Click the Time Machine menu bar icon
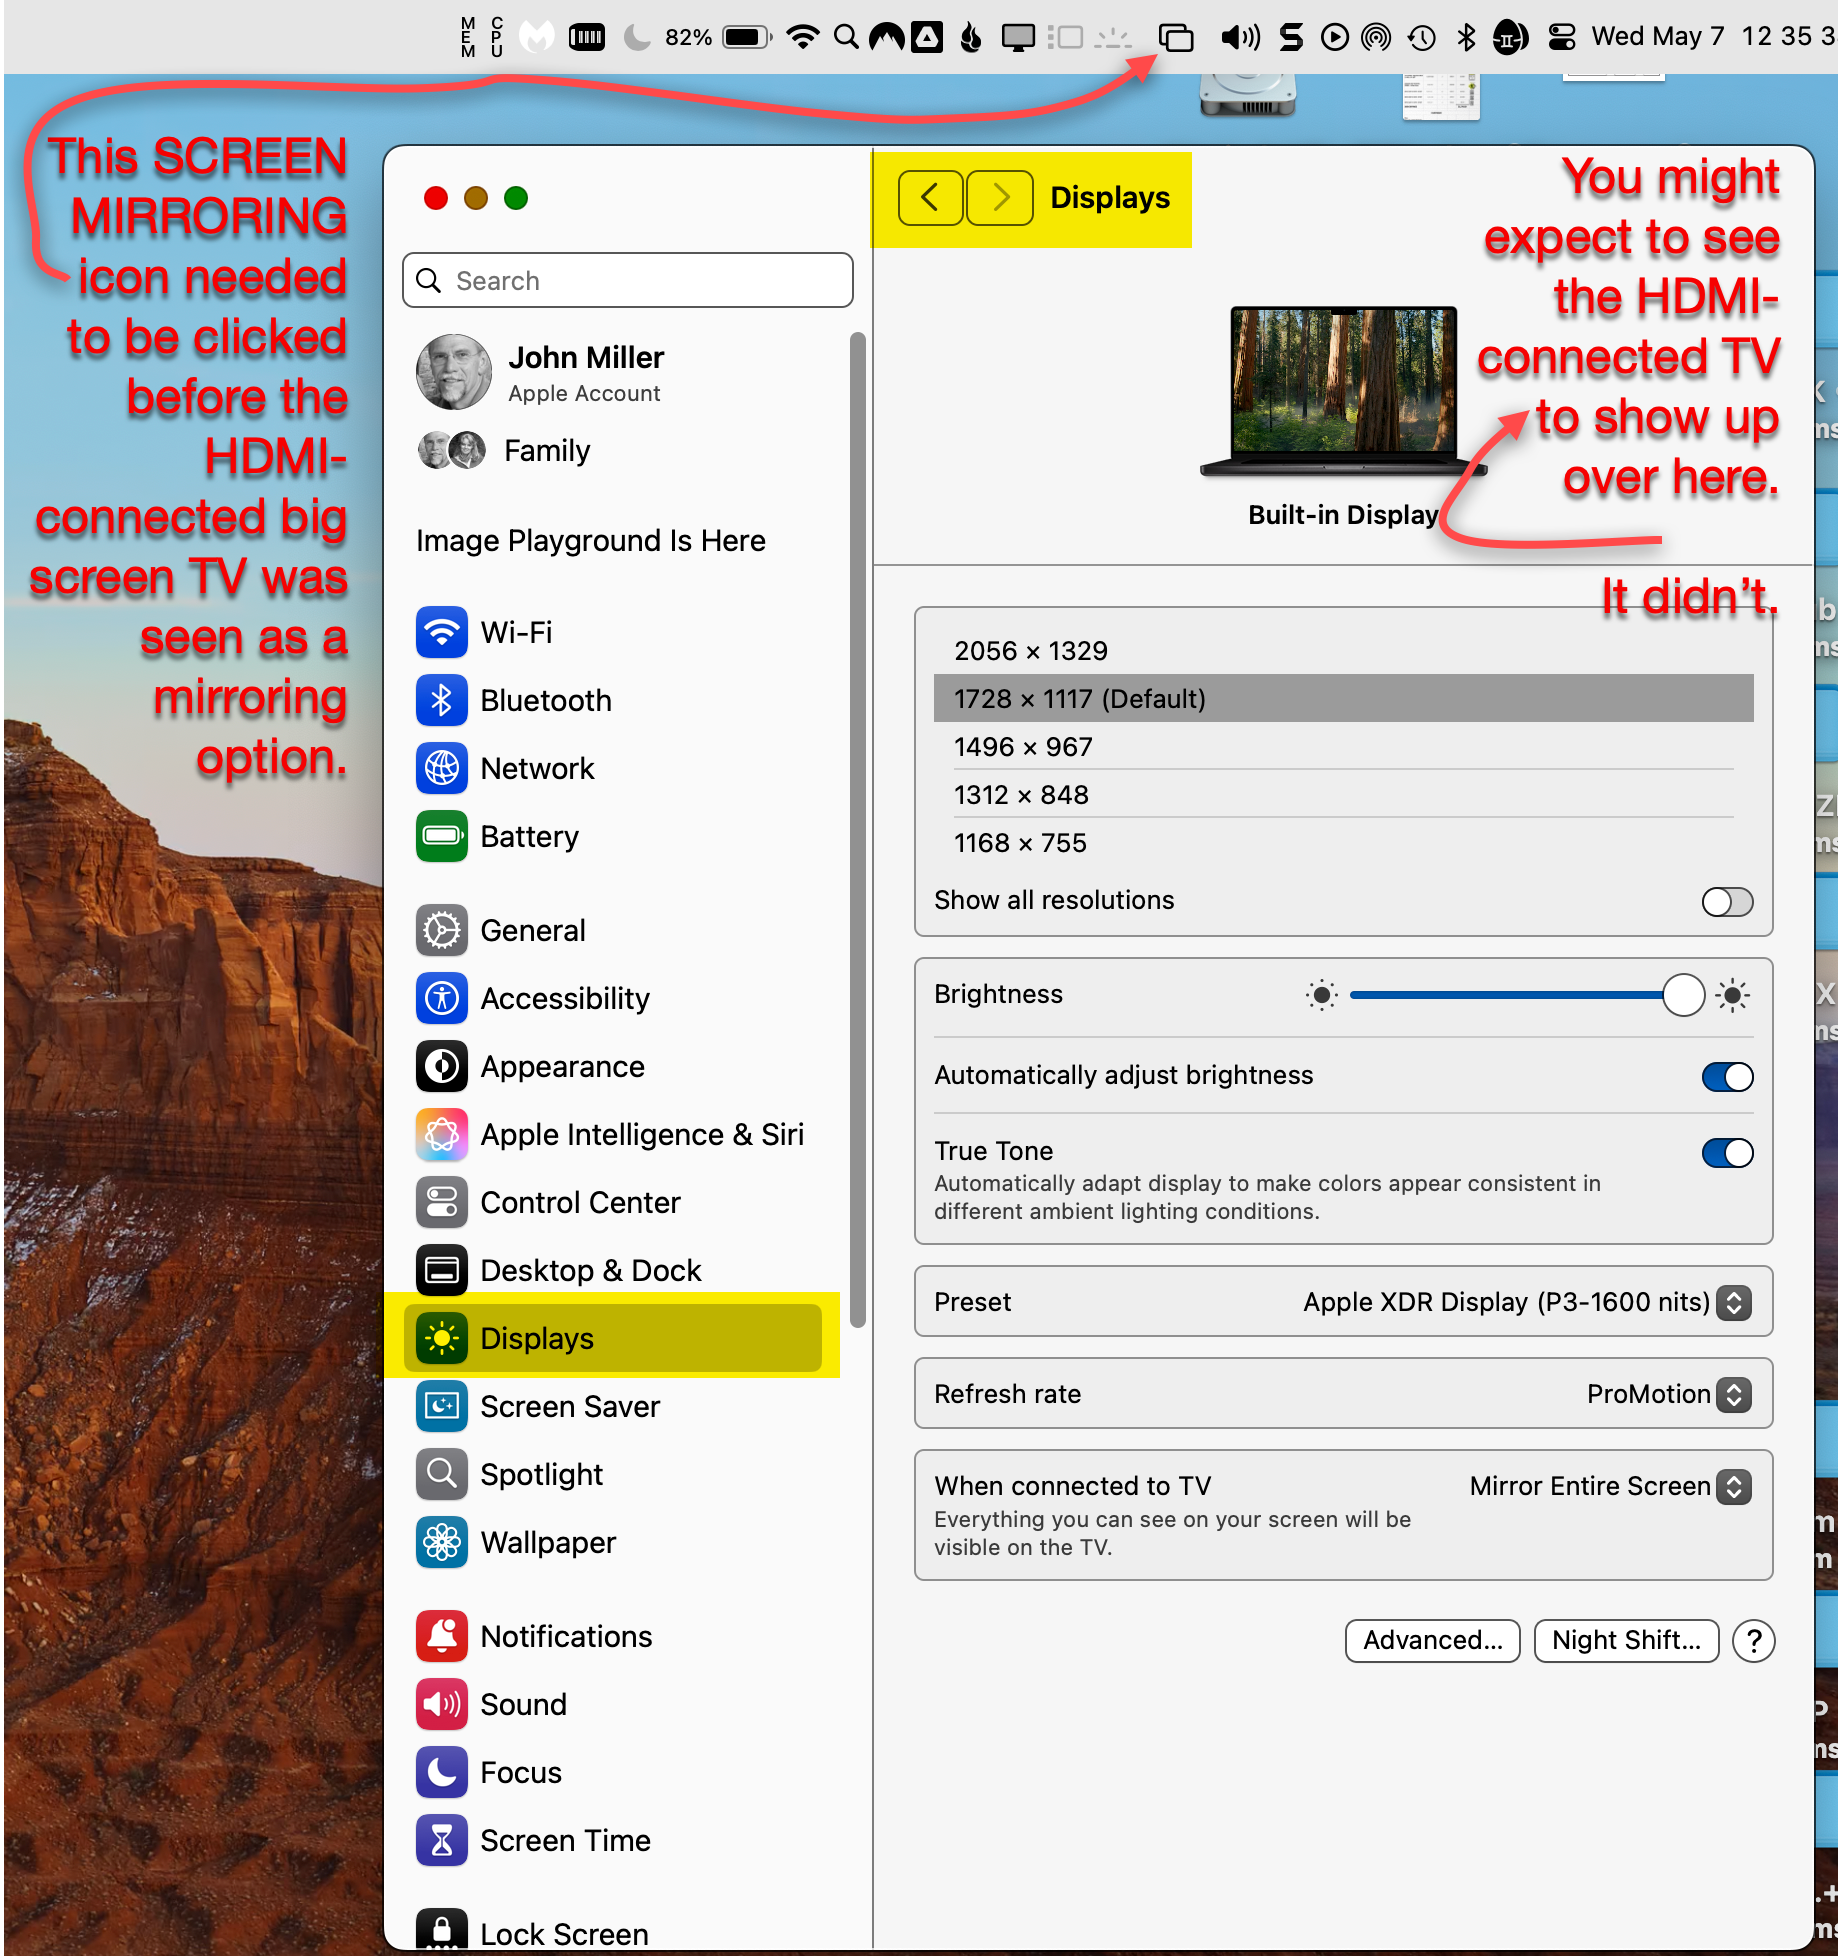The height and width of the screenshot is (1956, 1838). point(1421,37)
